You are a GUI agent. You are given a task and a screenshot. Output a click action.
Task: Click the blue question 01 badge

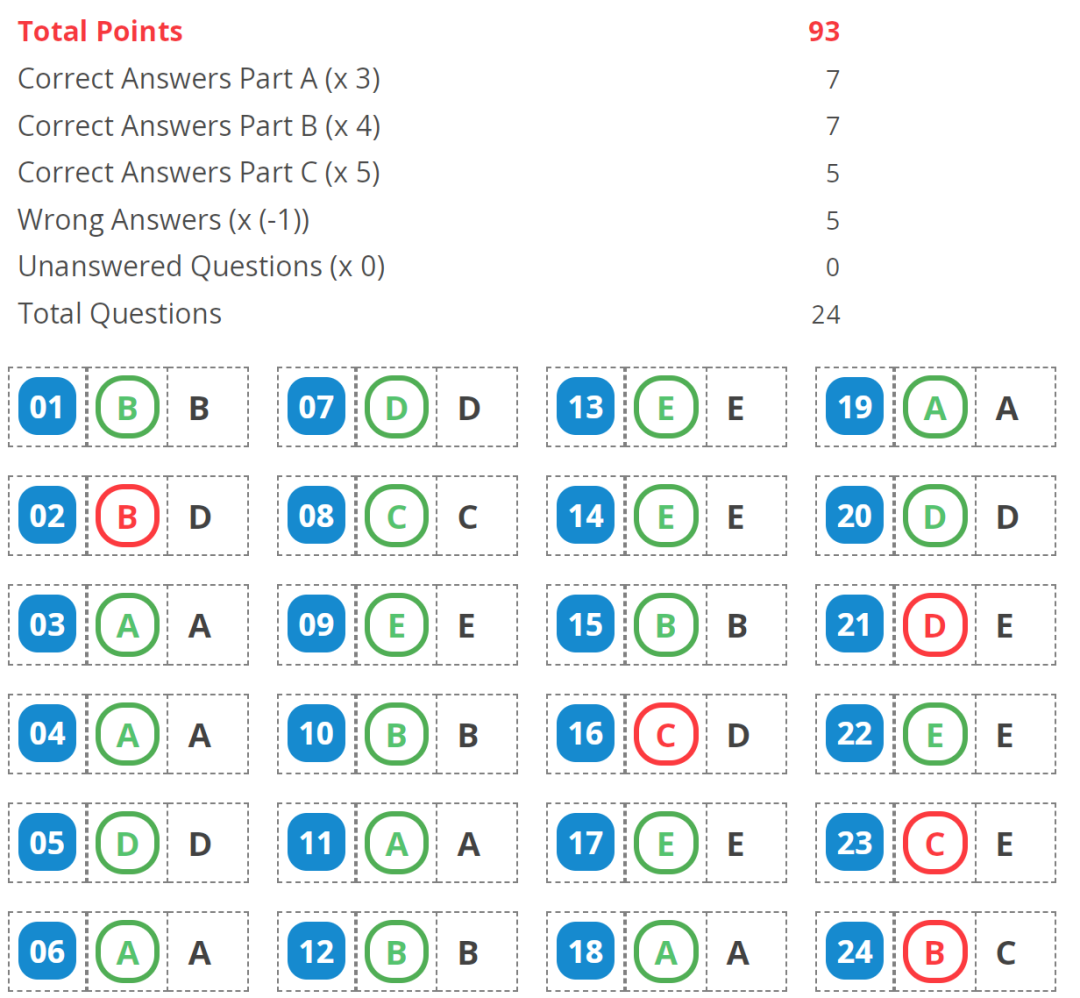tap(47, 407)
